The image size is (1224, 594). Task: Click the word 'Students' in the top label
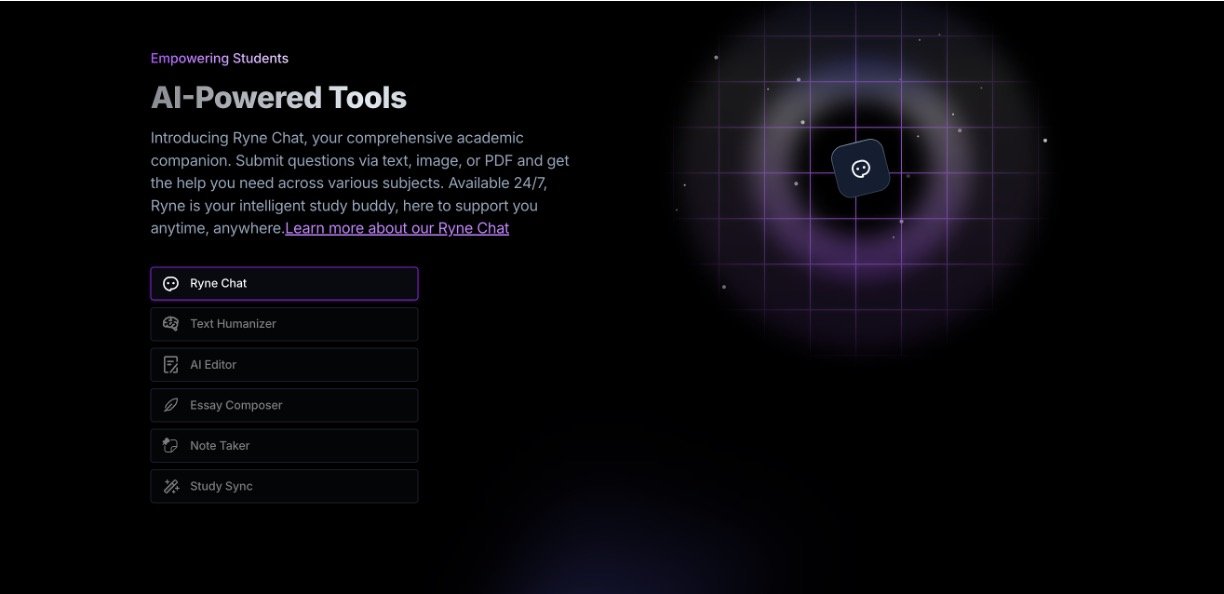(x=260, y=58)
